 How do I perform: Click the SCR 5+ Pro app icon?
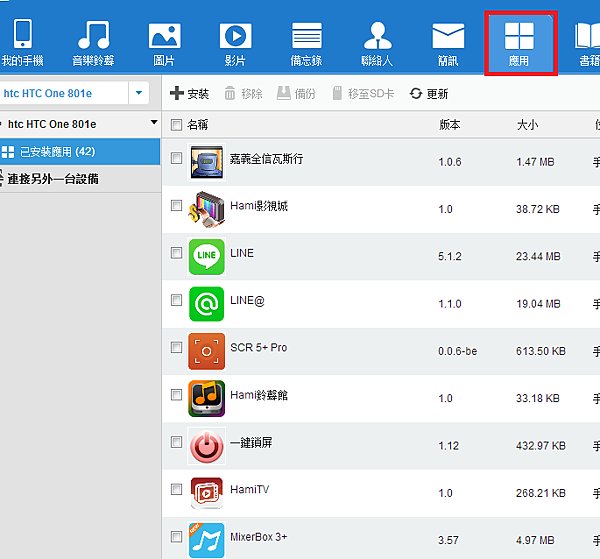click(207, 351)
